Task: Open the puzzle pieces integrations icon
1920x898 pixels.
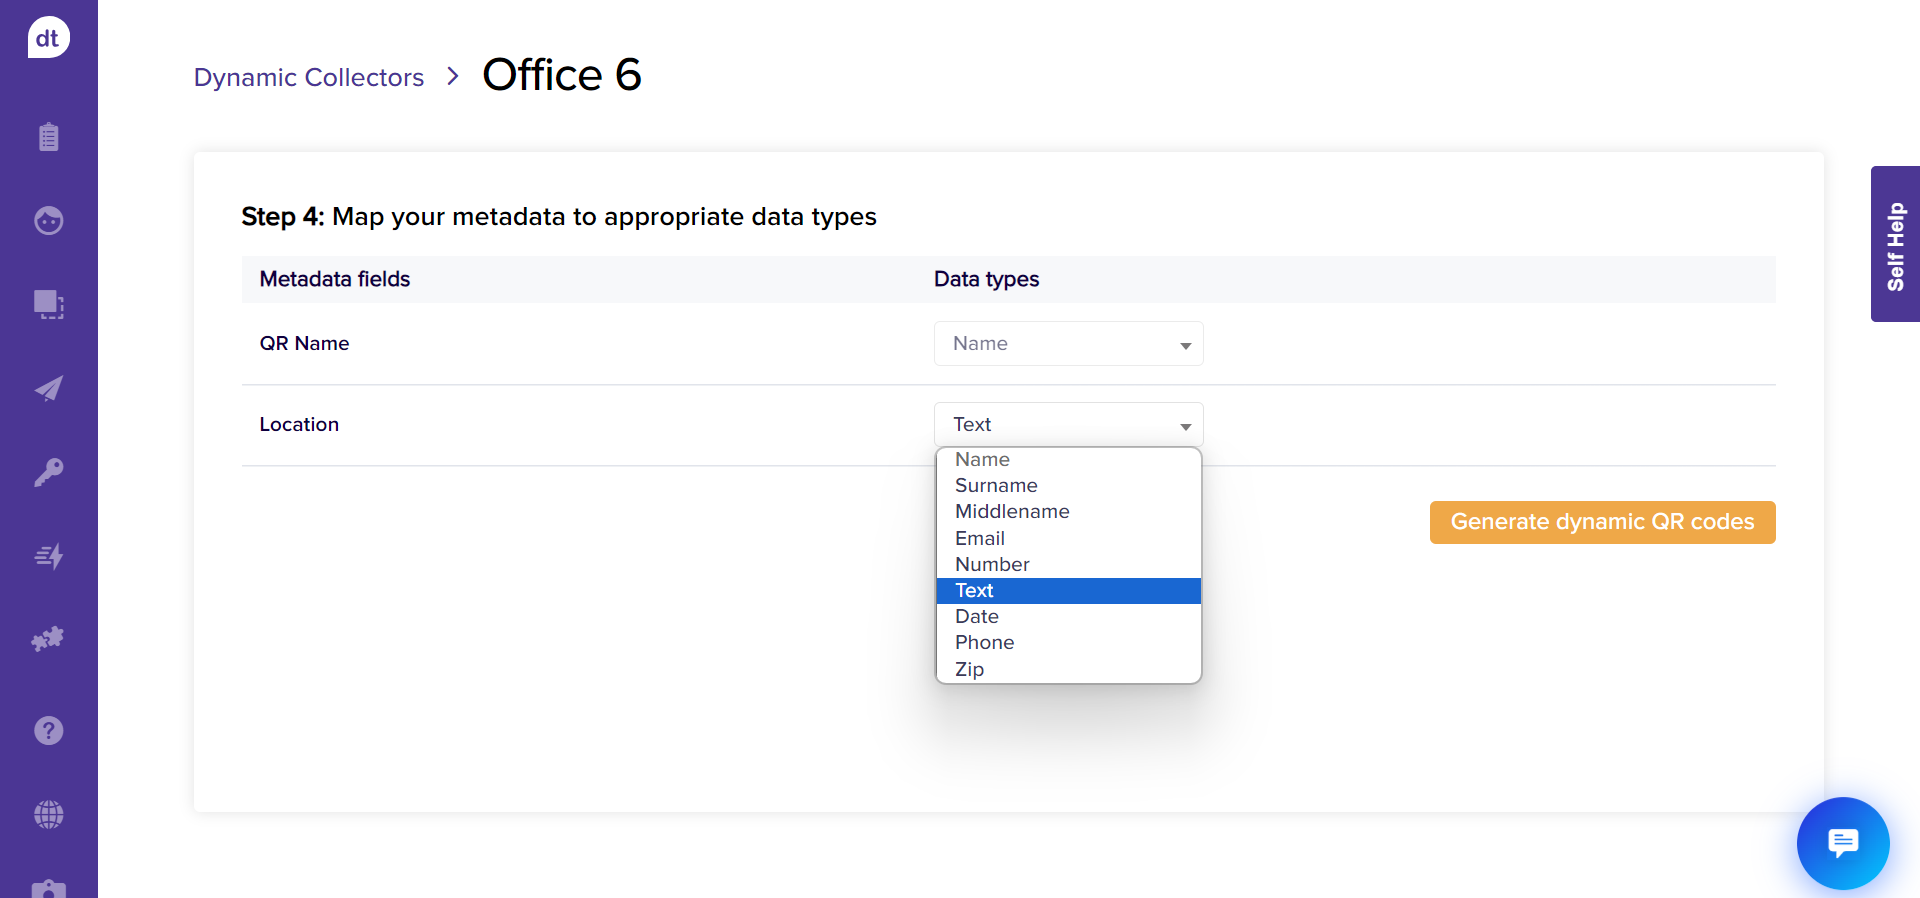Action: click(48, 639)
